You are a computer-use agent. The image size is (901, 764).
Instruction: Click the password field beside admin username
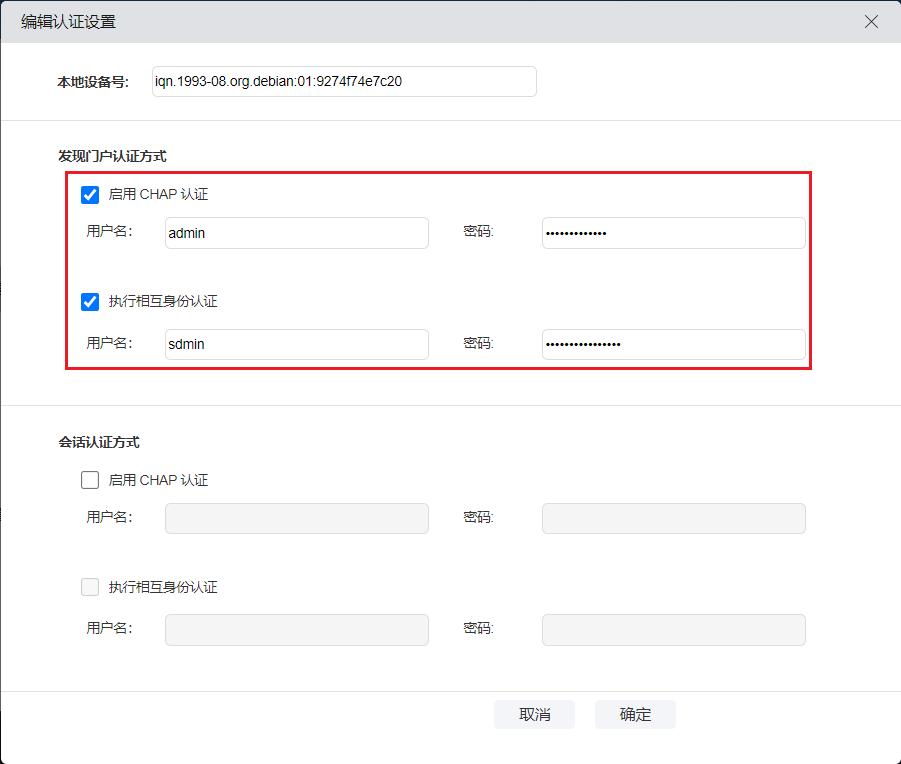point(673,233)
